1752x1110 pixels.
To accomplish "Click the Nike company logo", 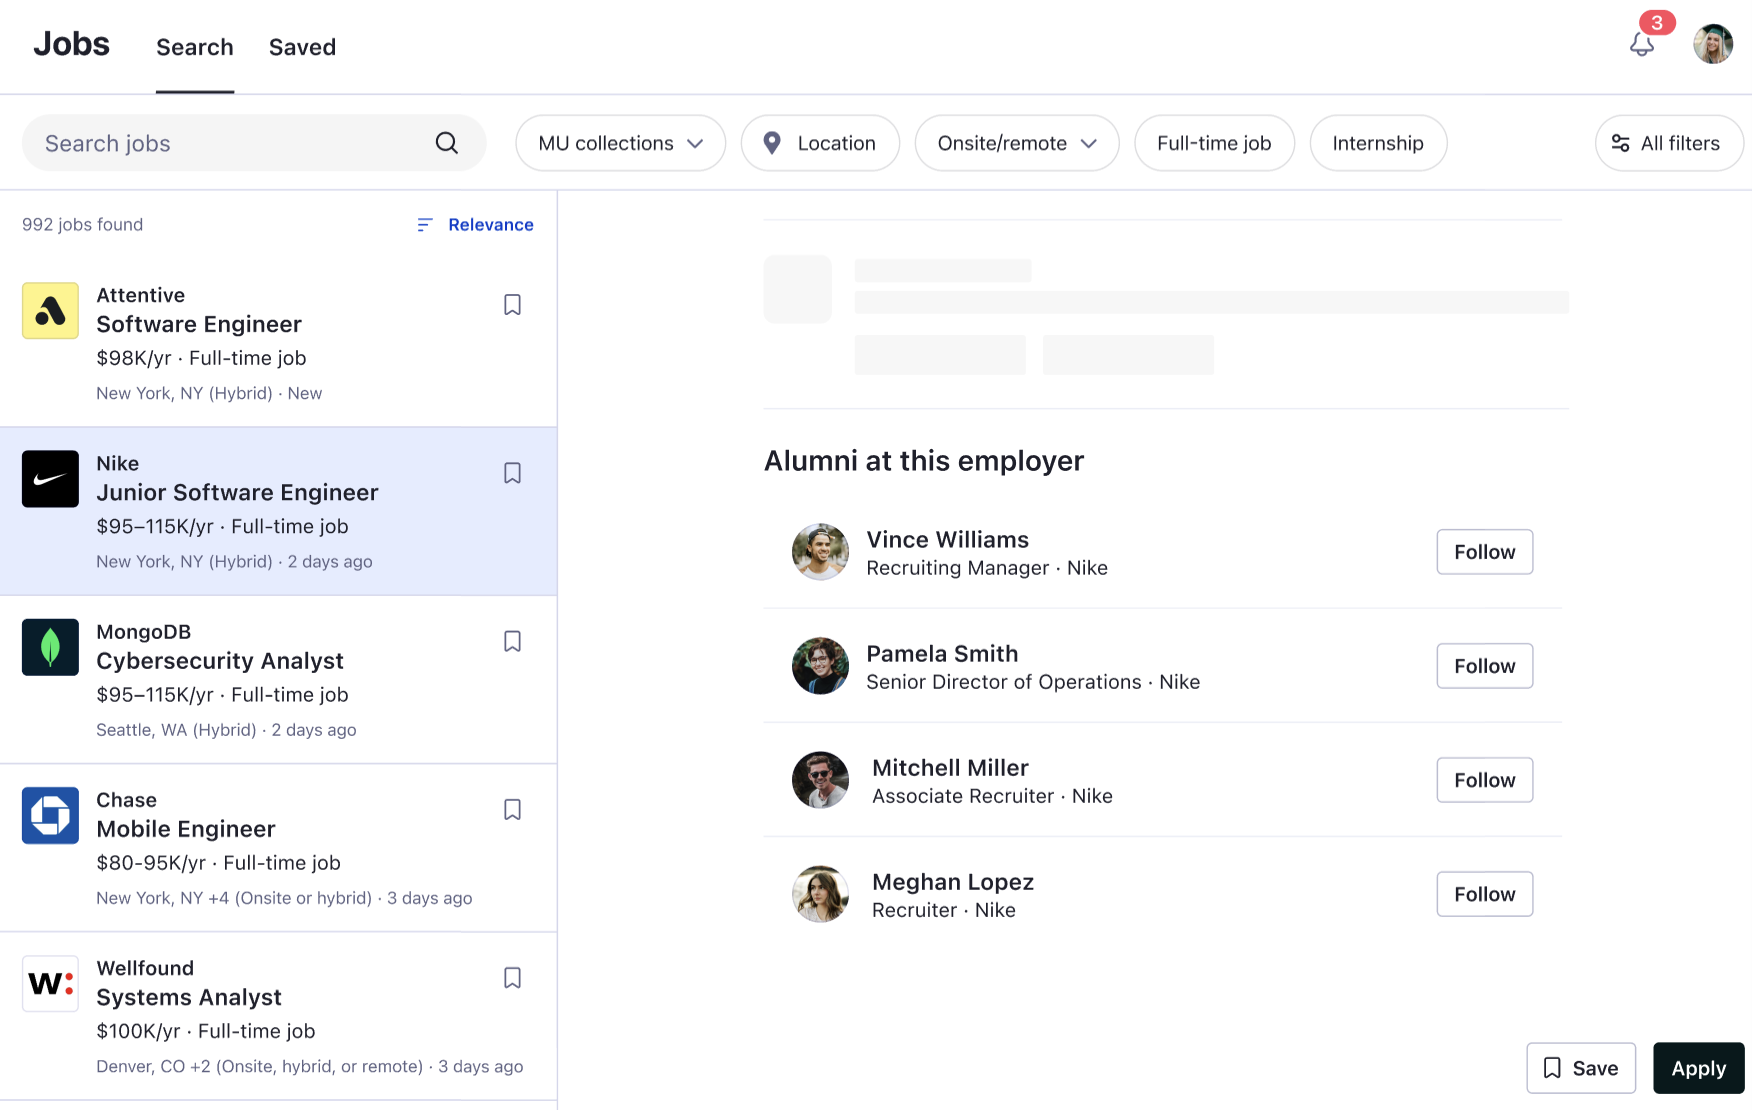I will click(50, 479).
